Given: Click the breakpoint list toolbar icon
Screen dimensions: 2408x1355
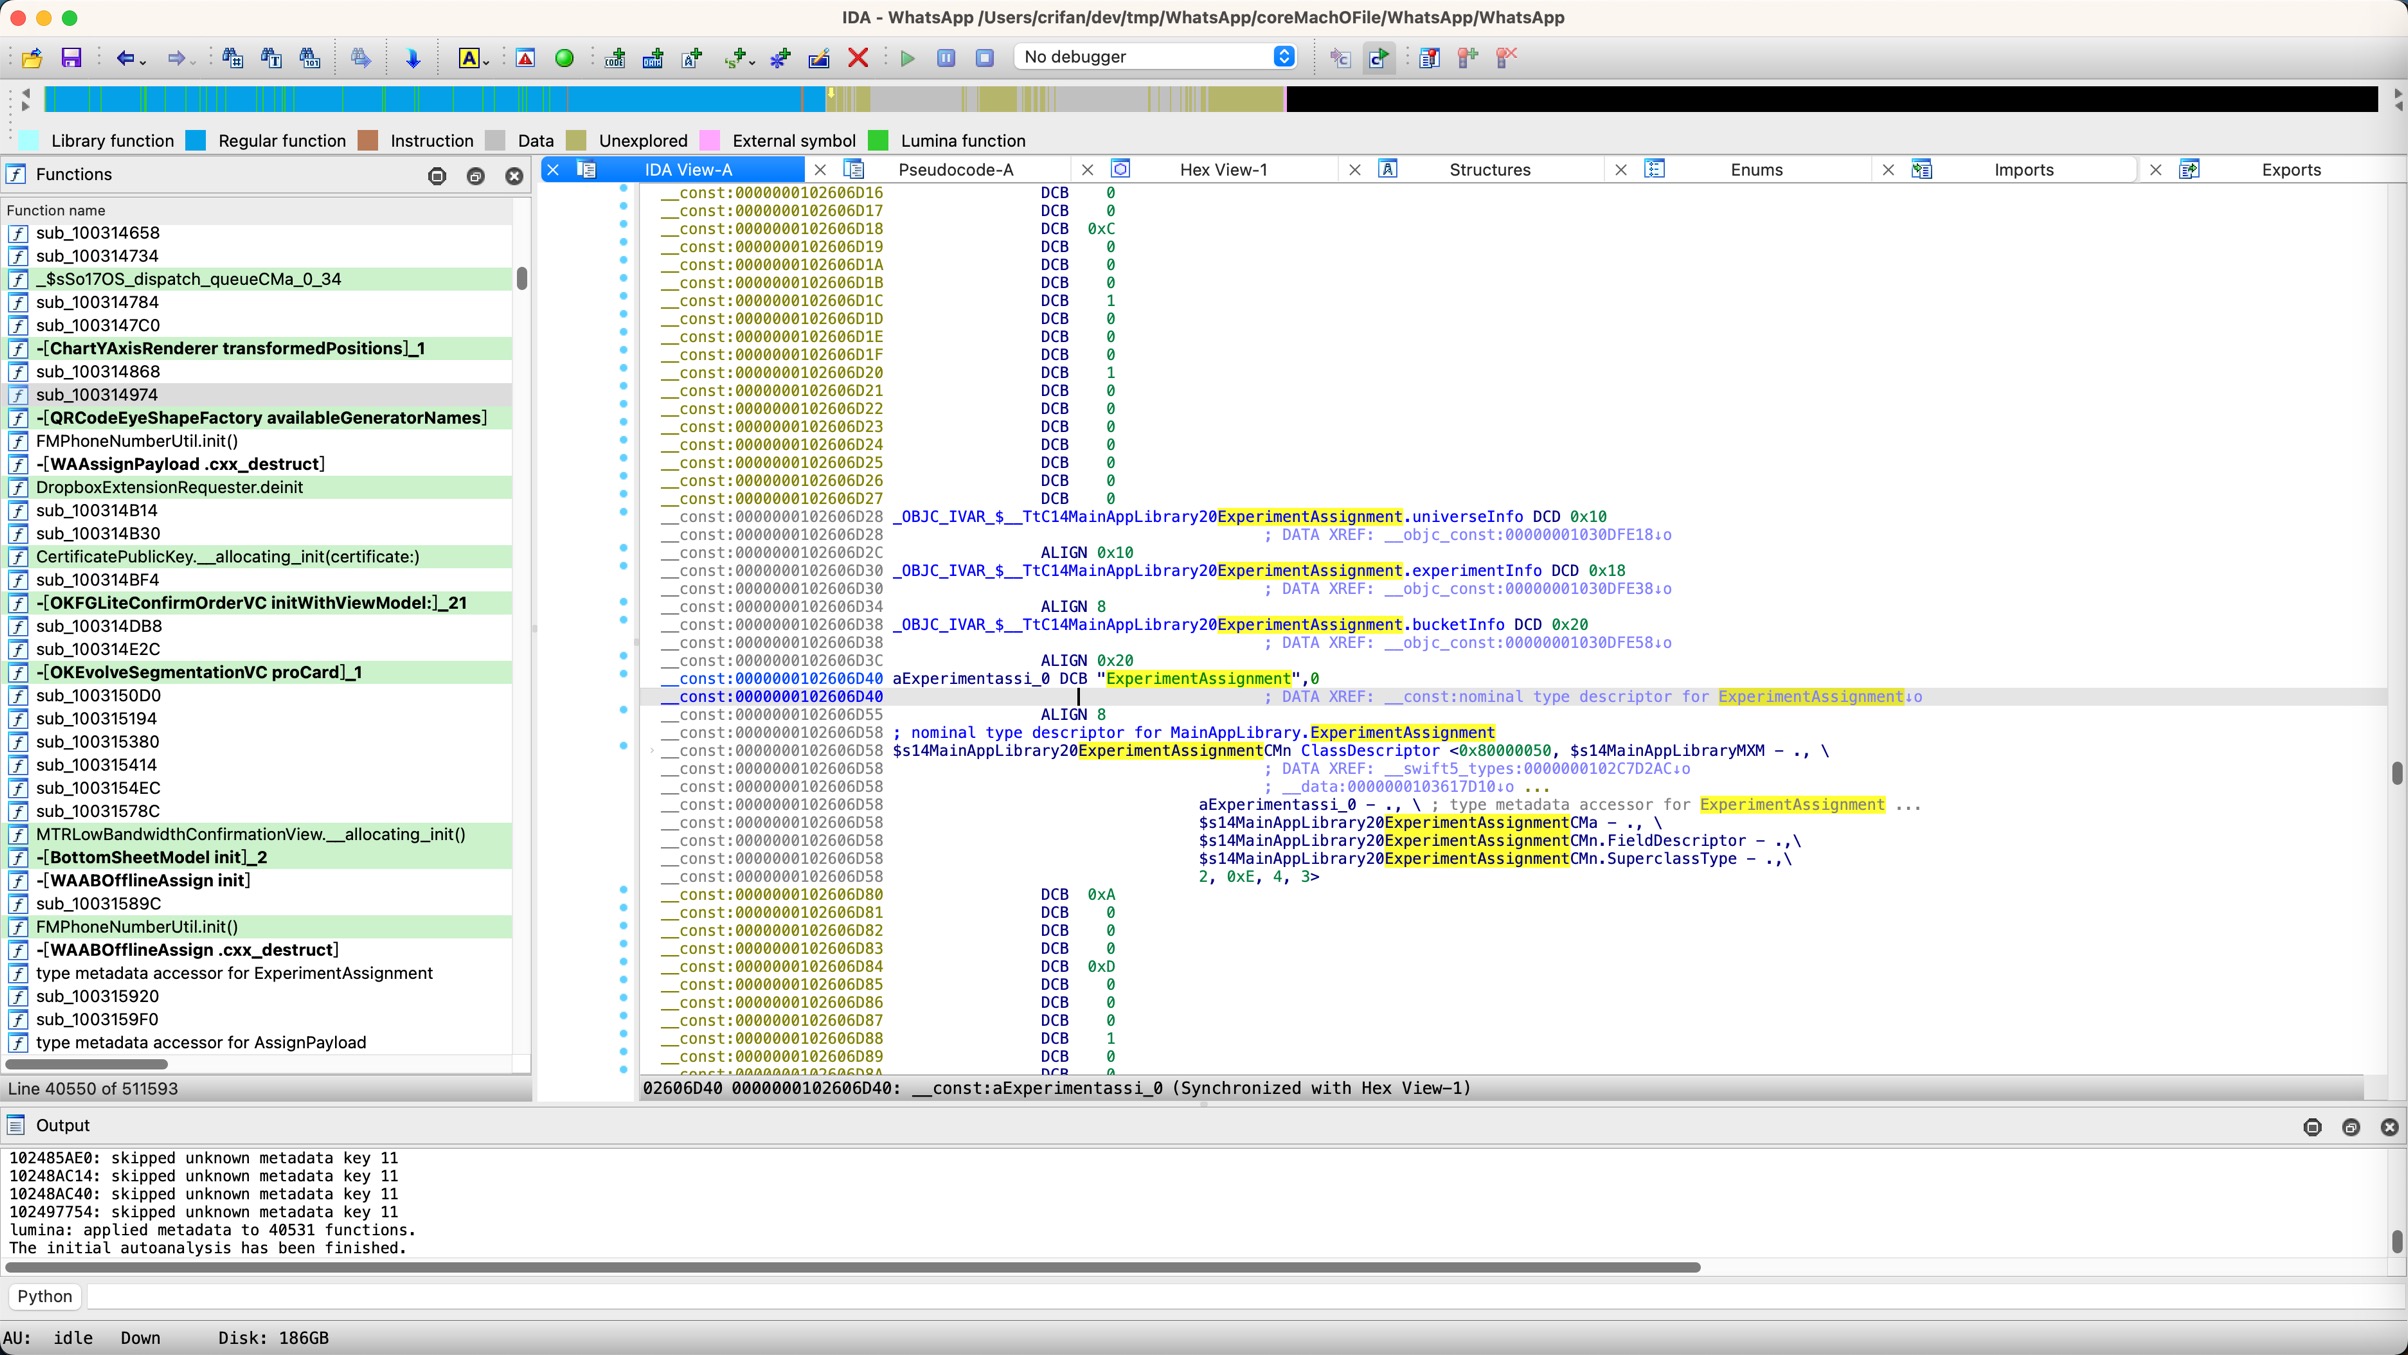Looking at the screenshot, I should 1429,58.
